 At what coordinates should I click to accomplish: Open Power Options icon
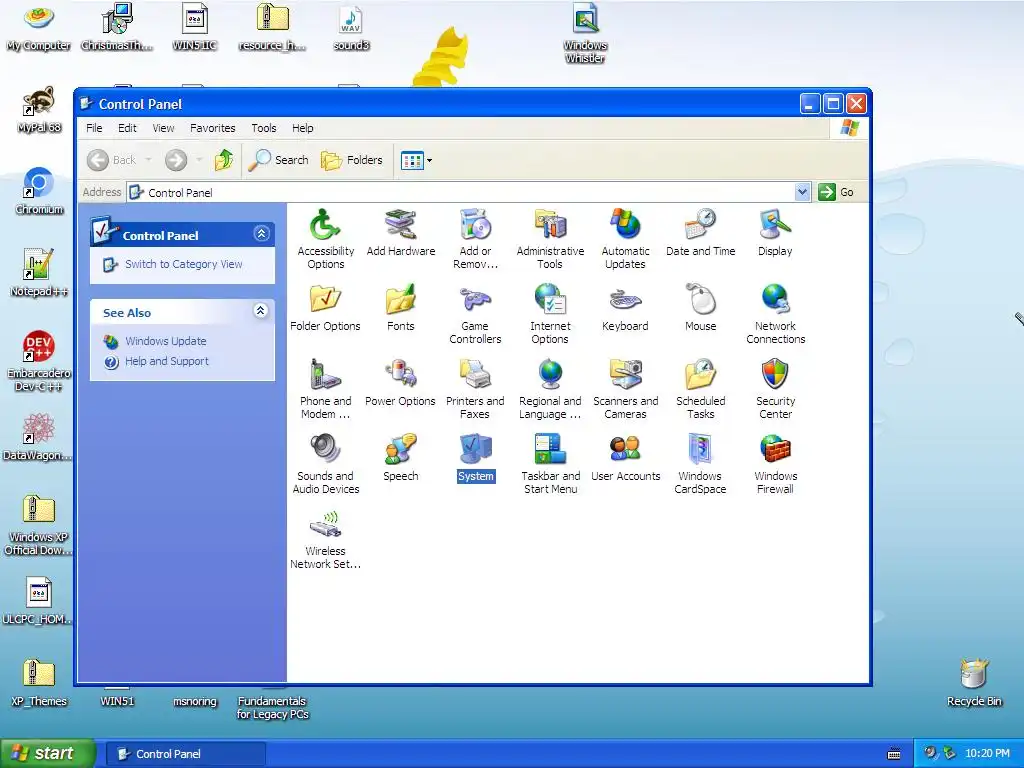(x=400, y=376)
